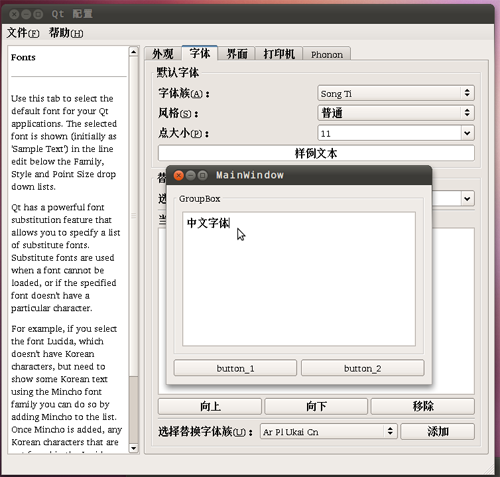
Task: Click the 移除 button
Action: click(x=423, y=406)
